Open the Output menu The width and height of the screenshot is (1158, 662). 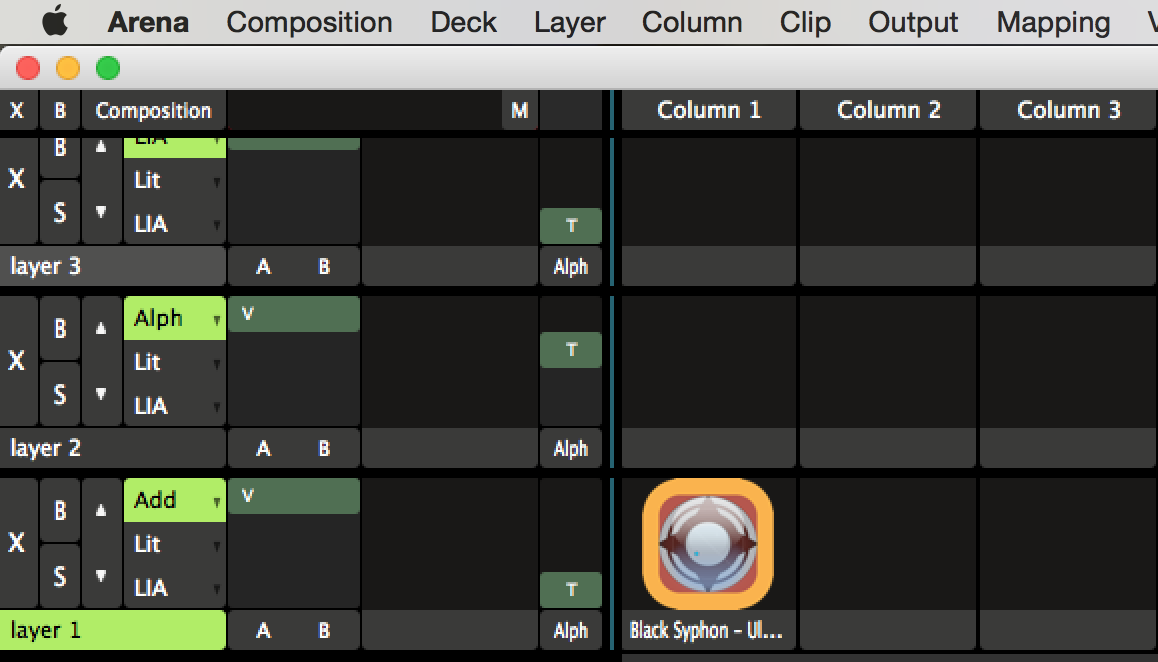[x=913, y=22]
